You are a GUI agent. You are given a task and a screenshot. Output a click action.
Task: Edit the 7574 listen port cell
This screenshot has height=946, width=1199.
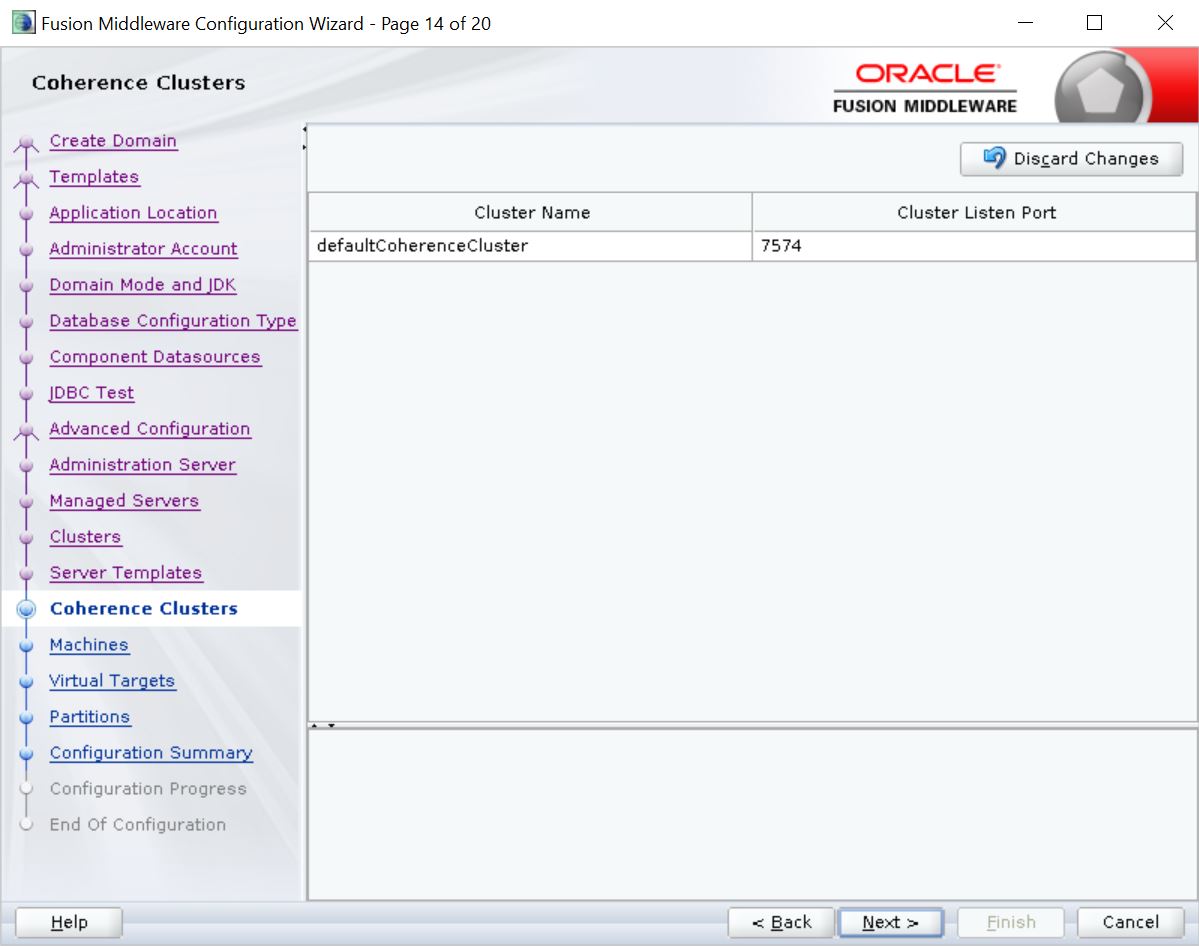974,245
